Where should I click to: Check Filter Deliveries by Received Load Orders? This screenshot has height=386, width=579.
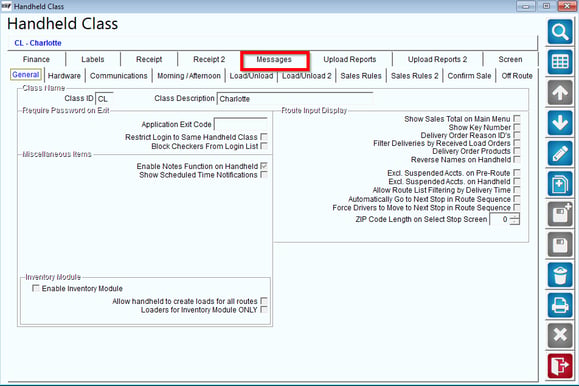click(517, 143)
